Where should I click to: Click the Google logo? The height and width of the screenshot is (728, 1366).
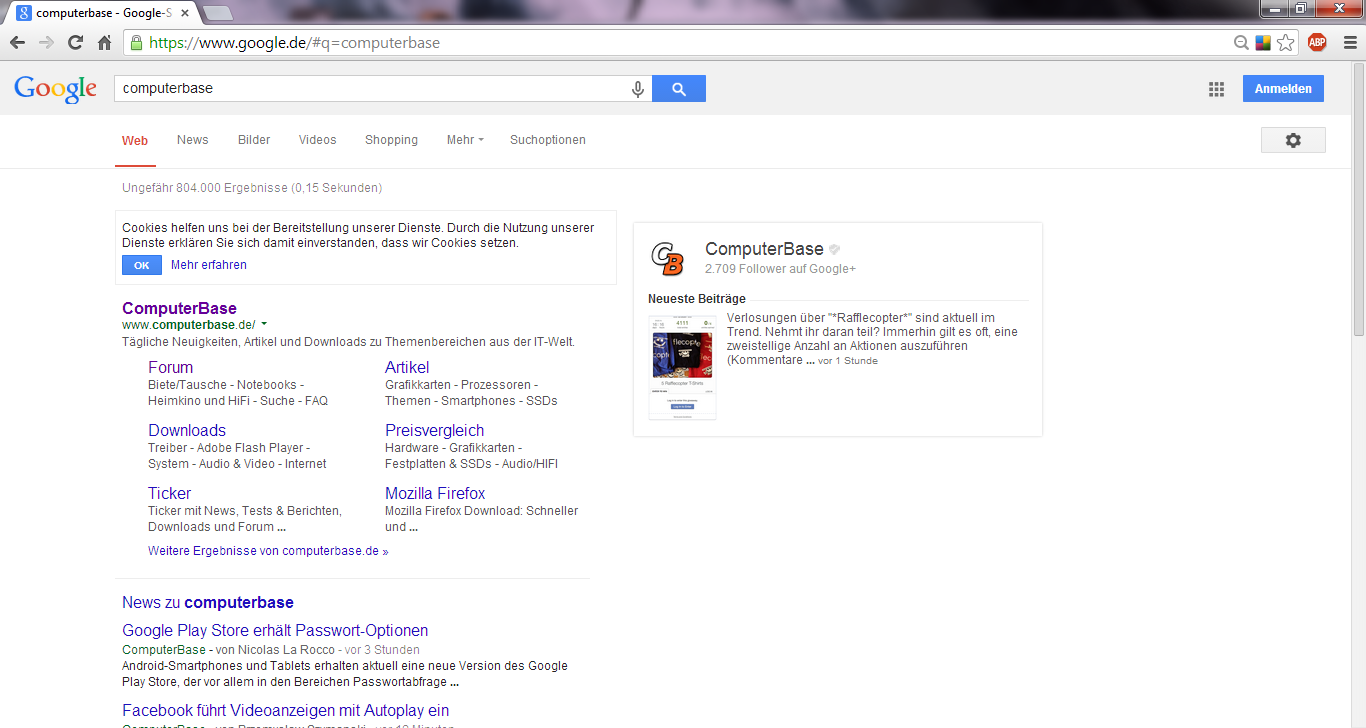point(55,89)
